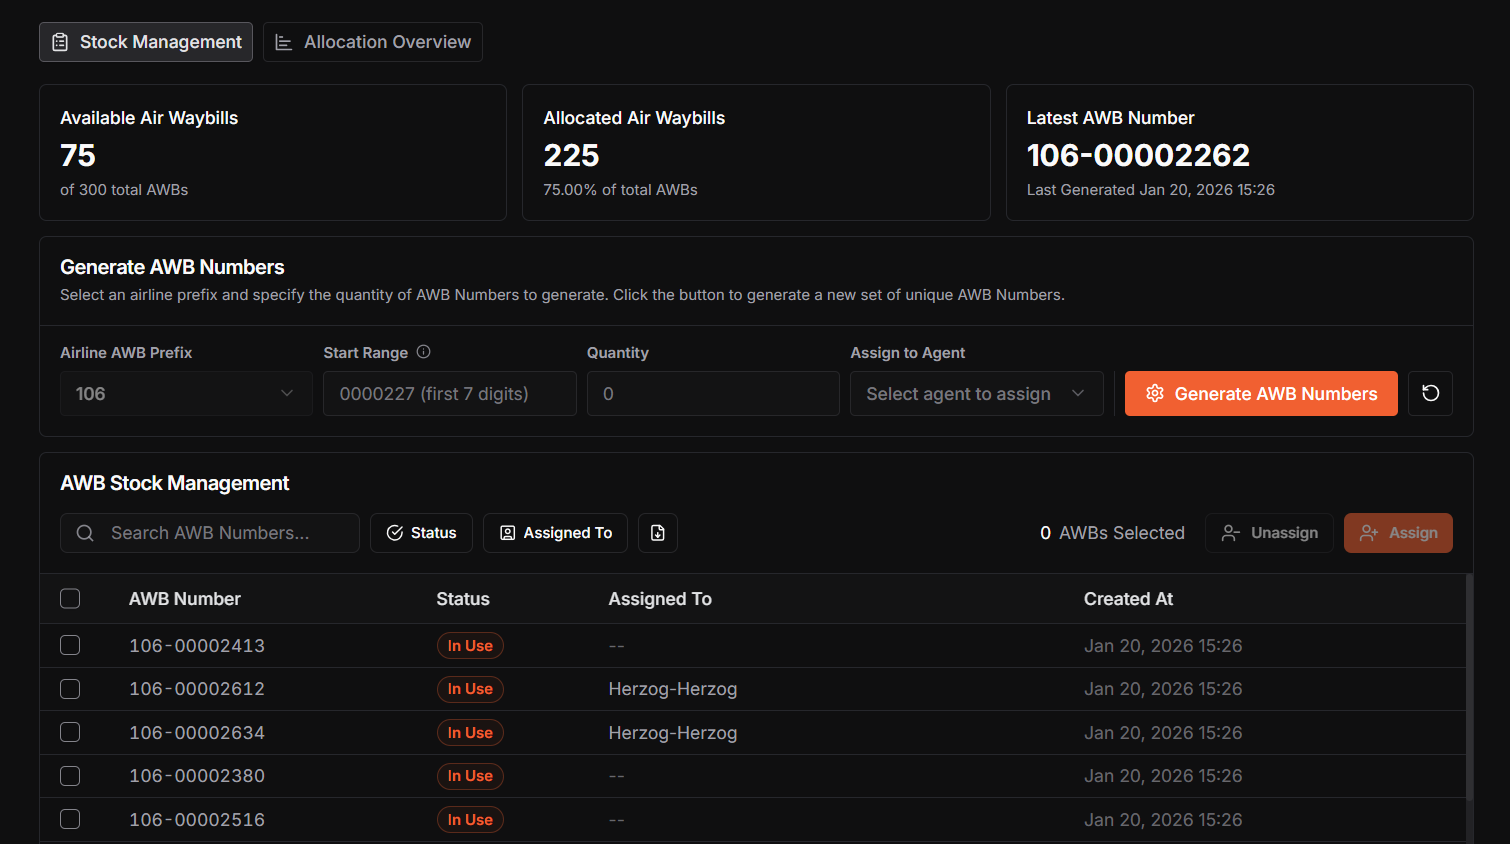This screenshot has width=1510, height=844.
Task: Check the select-all checkbox in table header
Action: pyautogui.click(x=70, y=598)
